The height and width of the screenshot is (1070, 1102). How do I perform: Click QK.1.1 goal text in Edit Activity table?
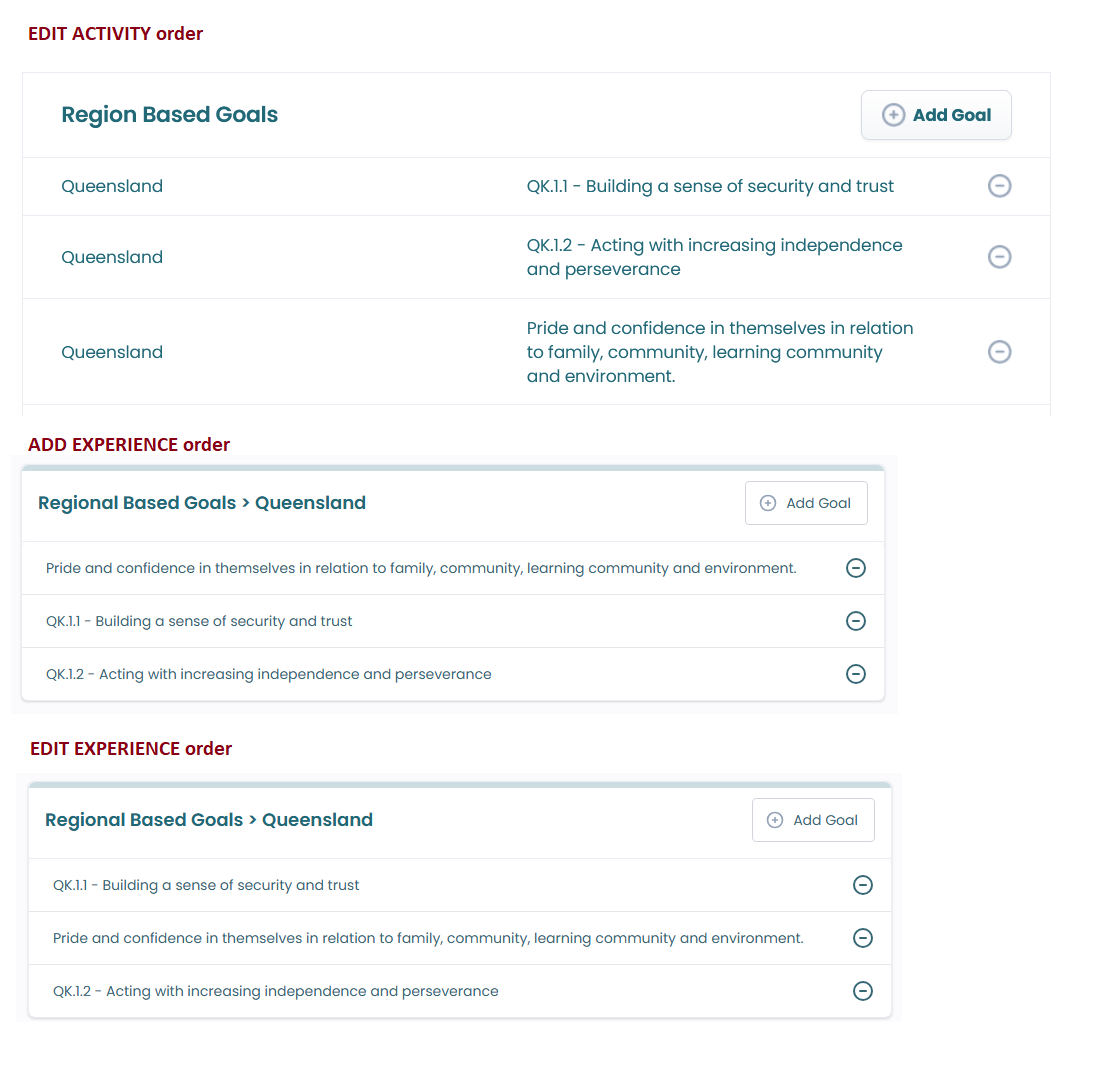(710, 186)
